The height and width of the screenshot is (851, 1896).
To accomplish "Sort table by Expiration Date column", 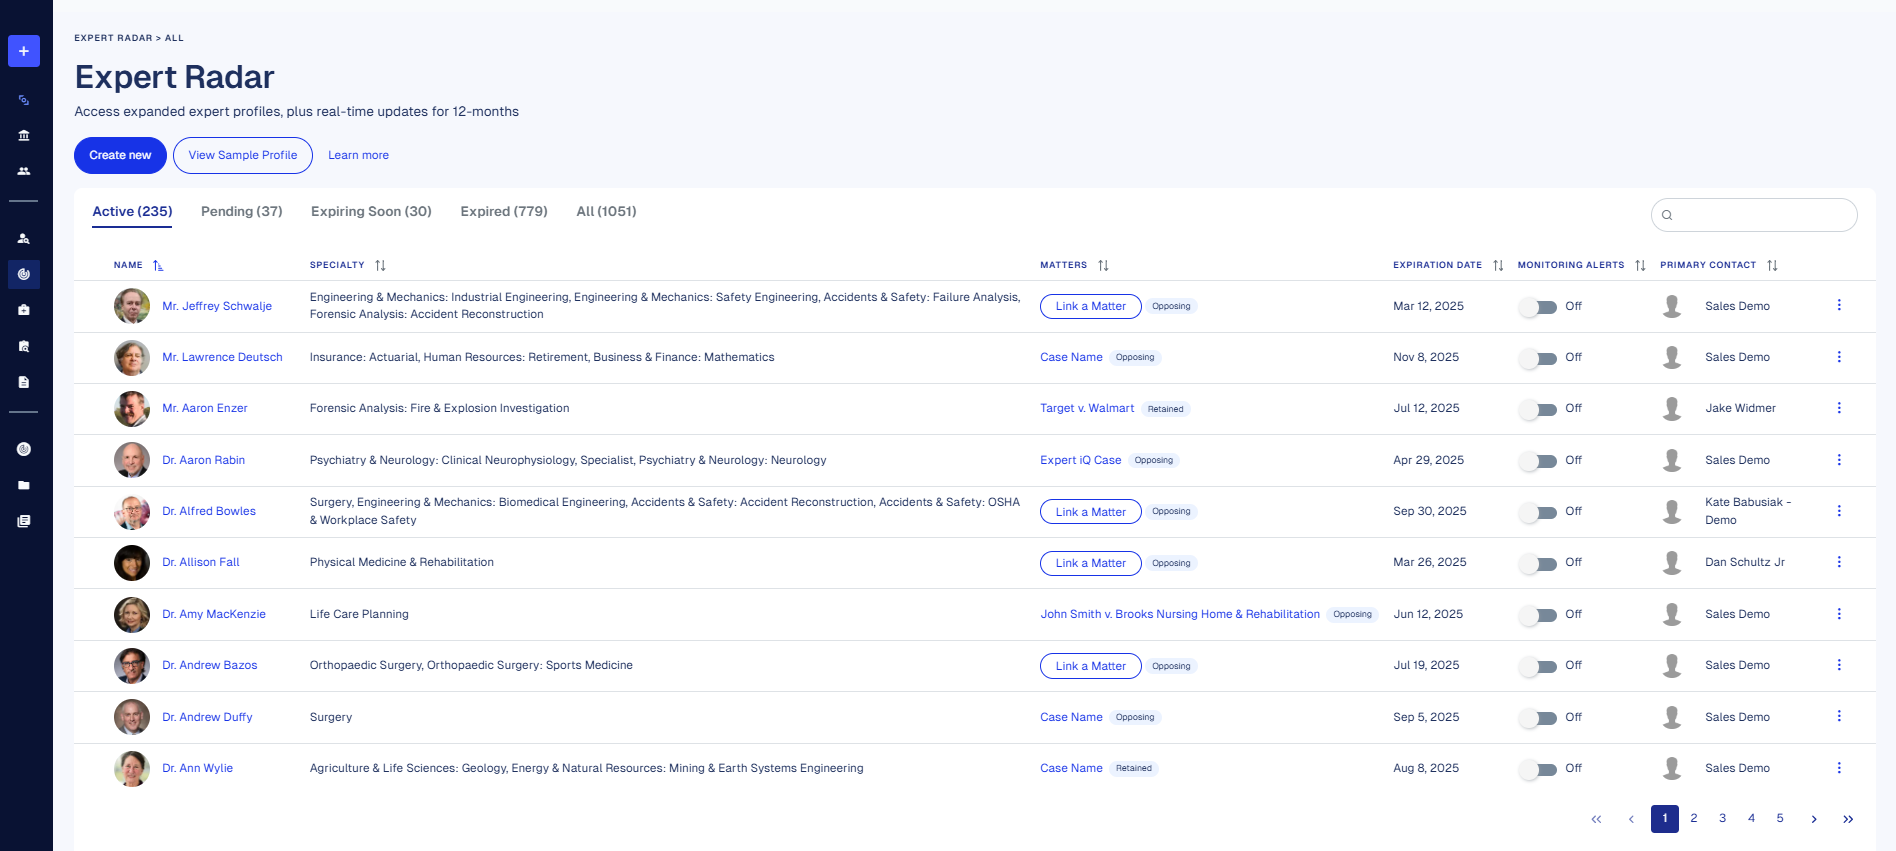I will pyautogui.click(x=1497, y=265).
